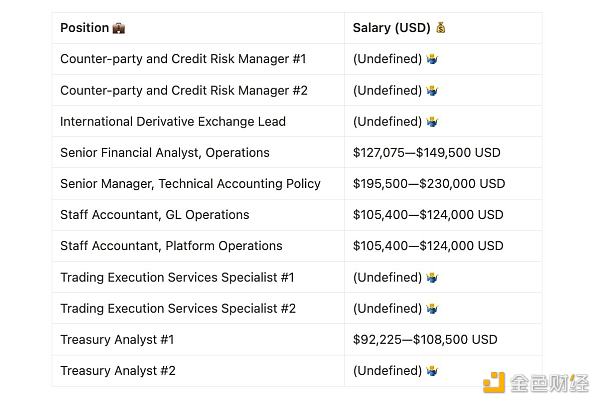Image resolution: width=600 pixels, height=404 pixels.
Task: Select the Position column header
Action: click(85, 28)
